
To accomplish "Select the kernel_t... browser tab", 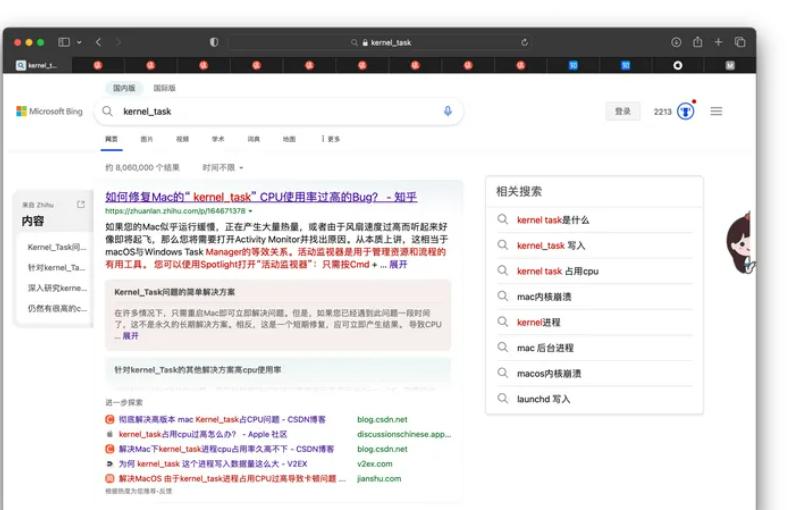I will pos(37,65).
